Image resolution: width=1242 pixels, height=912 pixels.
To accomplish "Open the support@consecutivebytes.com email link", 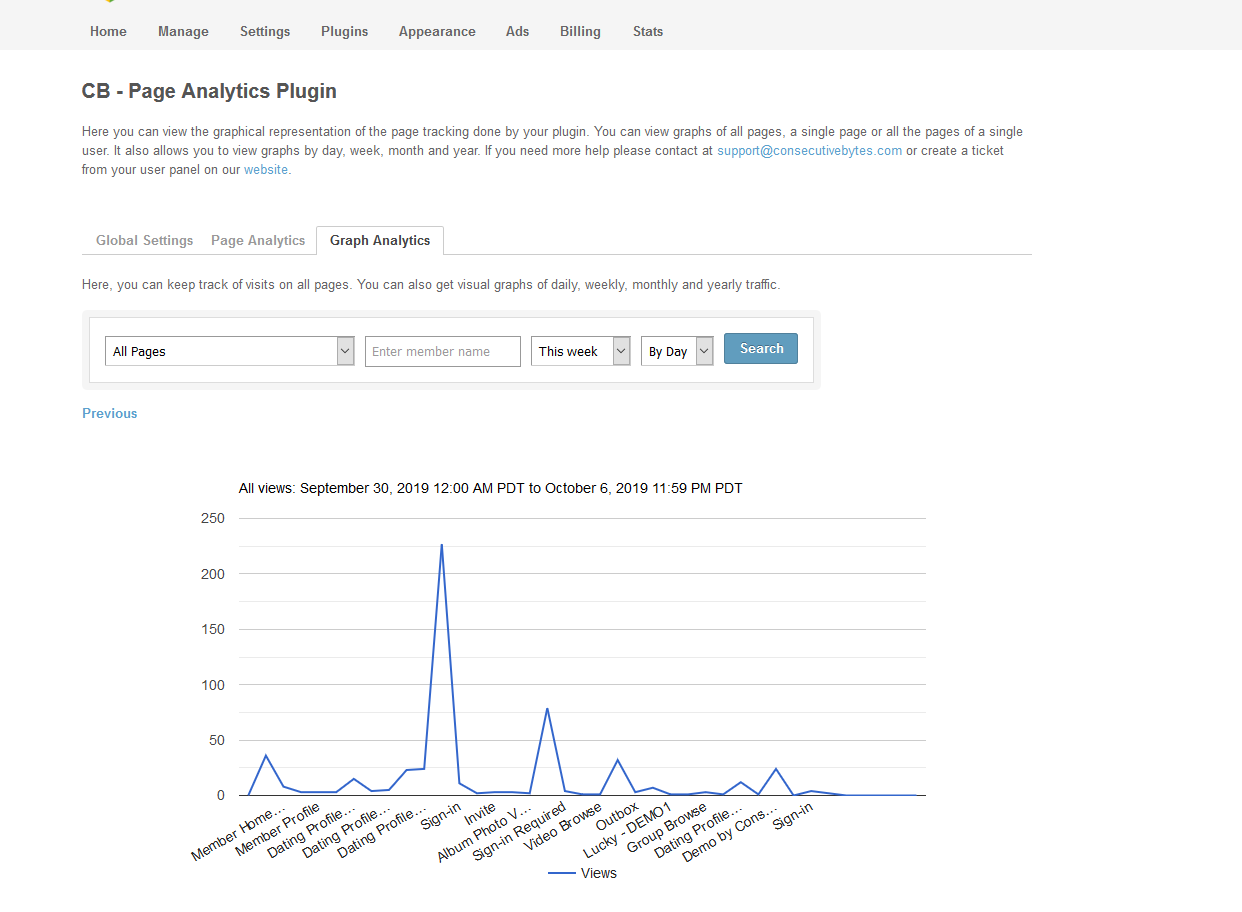I will click(809, 151).
